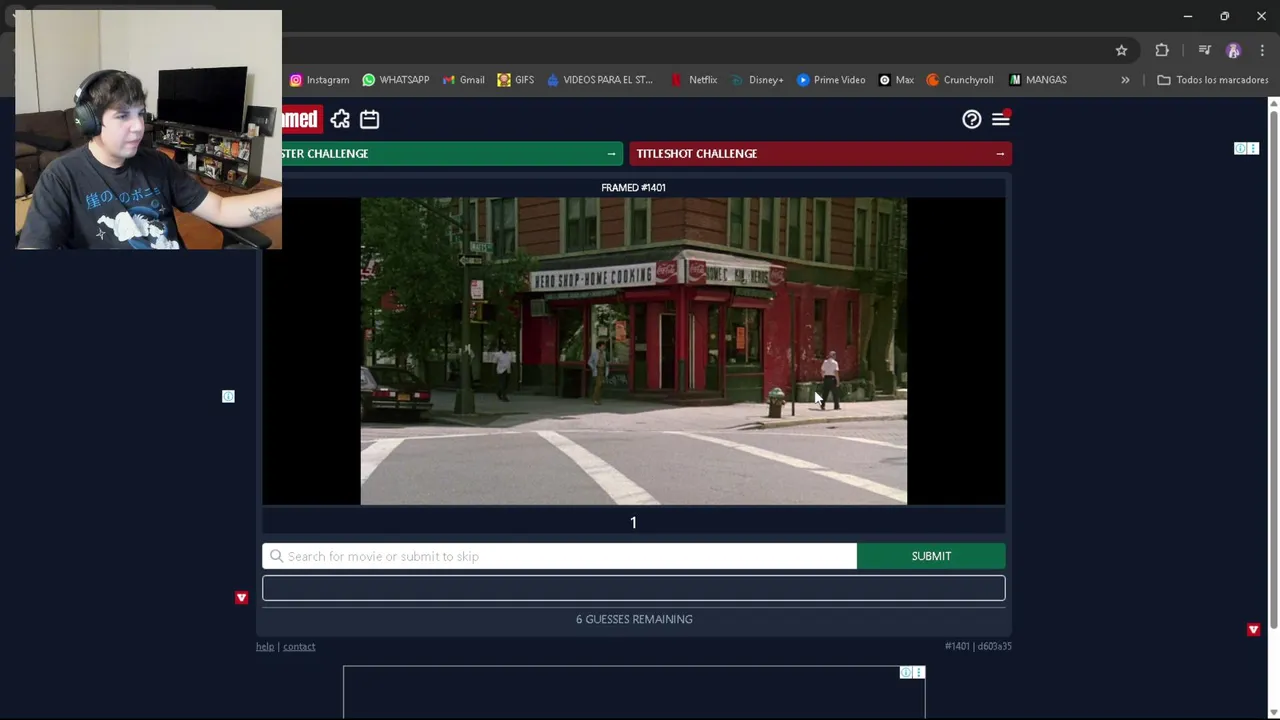
Task: Open the media control icon in toolbar
Action: coord(1204,50)
